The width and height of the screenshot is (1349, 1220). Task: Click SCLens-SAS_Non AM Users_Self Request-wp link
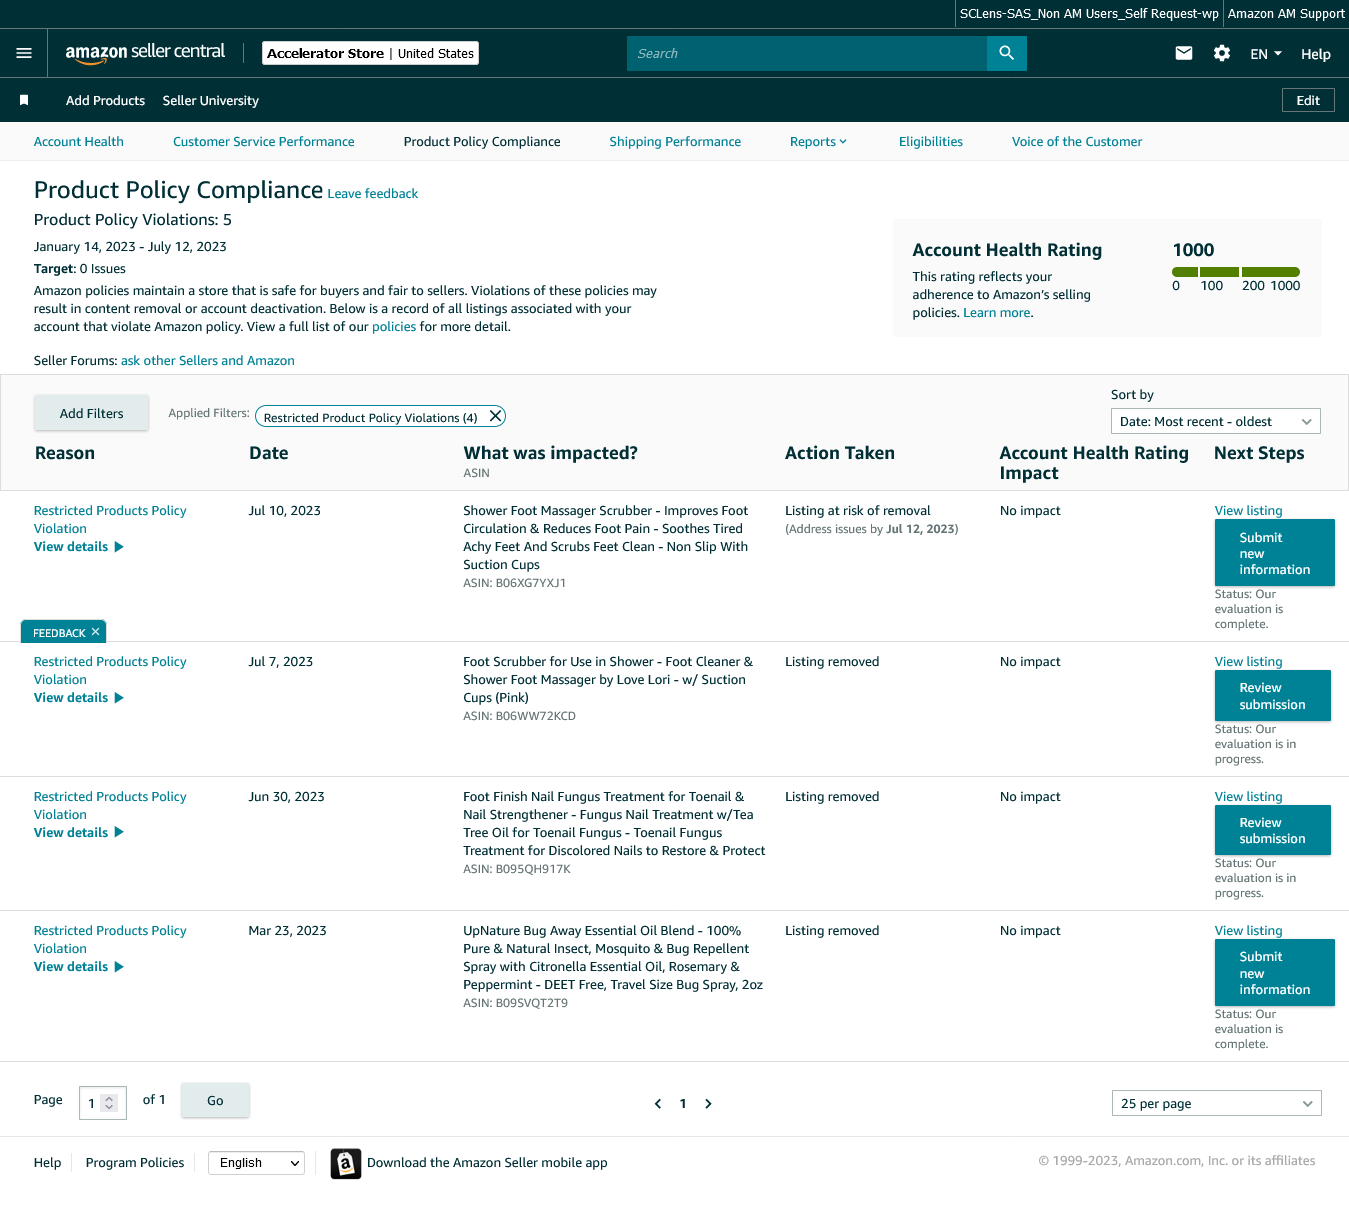coord(1089,14)
